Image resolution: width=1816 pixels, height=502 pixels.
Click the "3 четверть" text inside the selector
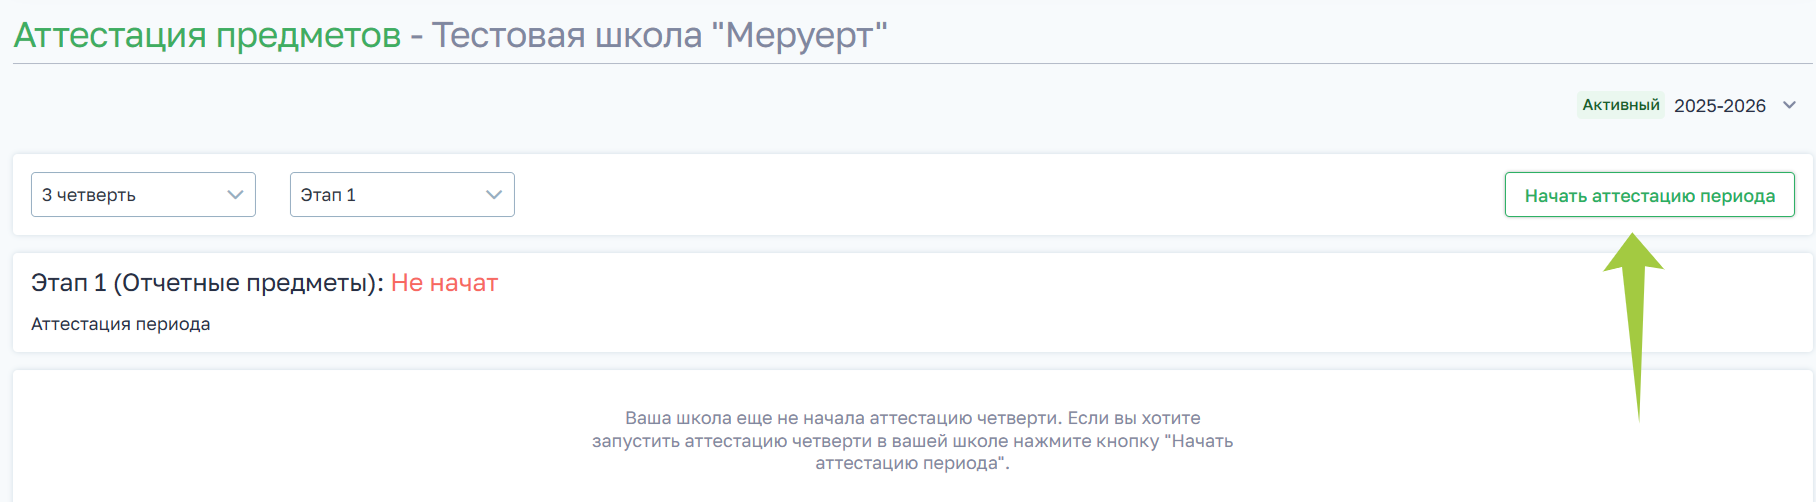(x=89, y=195)
